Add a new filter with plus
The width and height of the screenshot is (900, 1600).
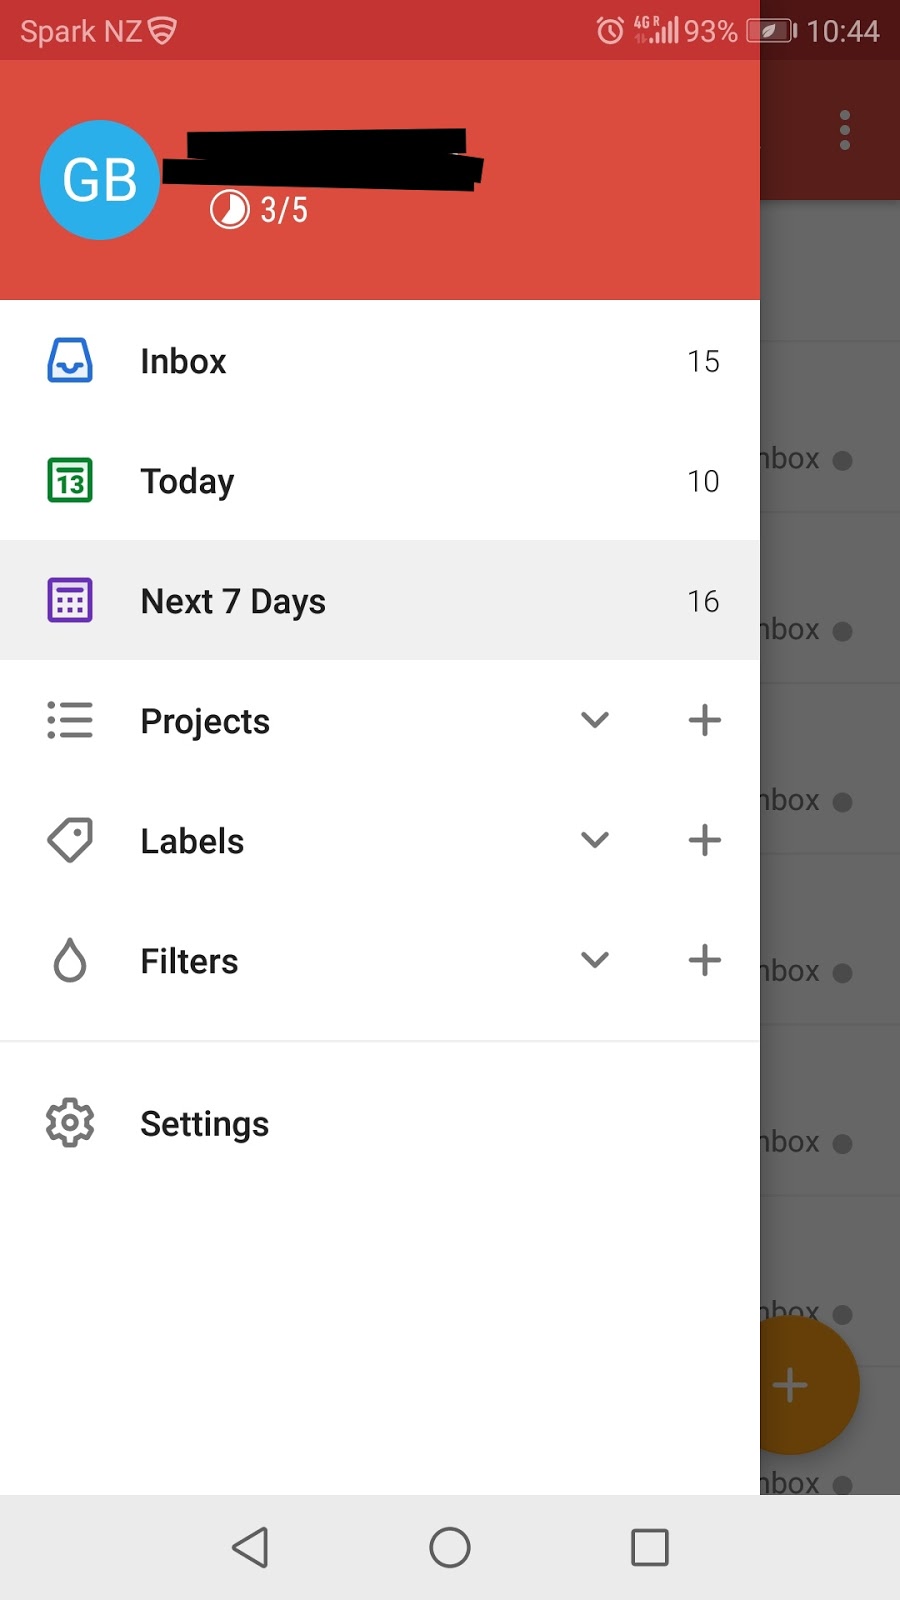705,960
